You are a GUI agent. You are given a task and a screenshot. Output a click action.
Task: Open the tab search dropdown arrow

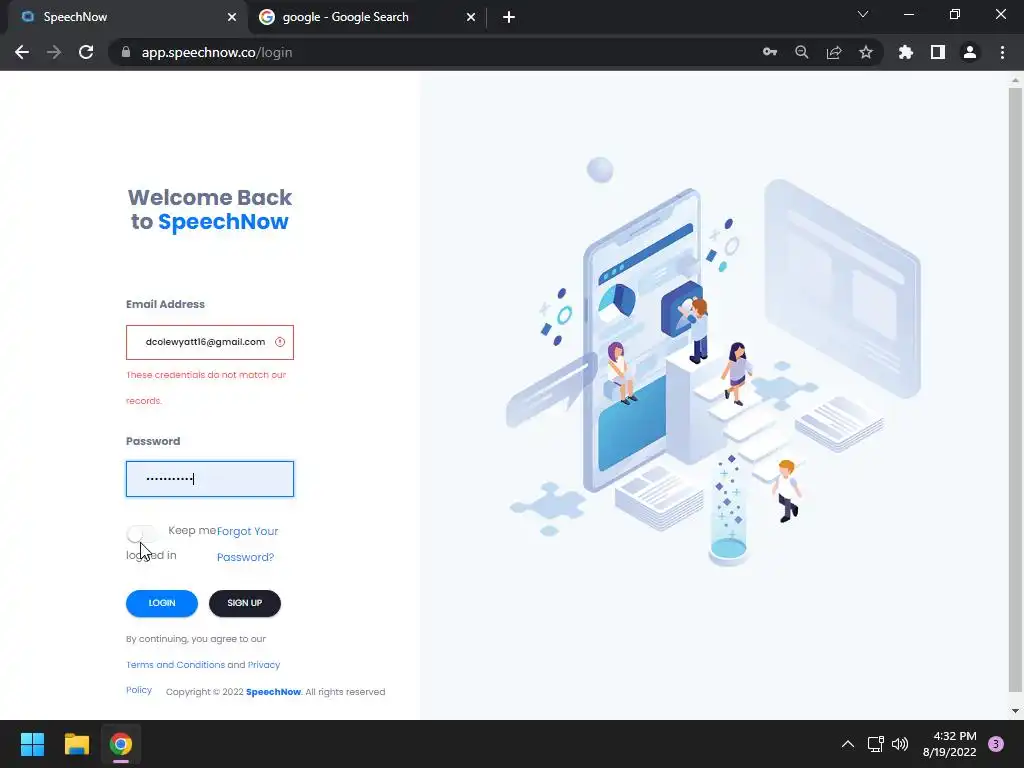click(863, 14)
